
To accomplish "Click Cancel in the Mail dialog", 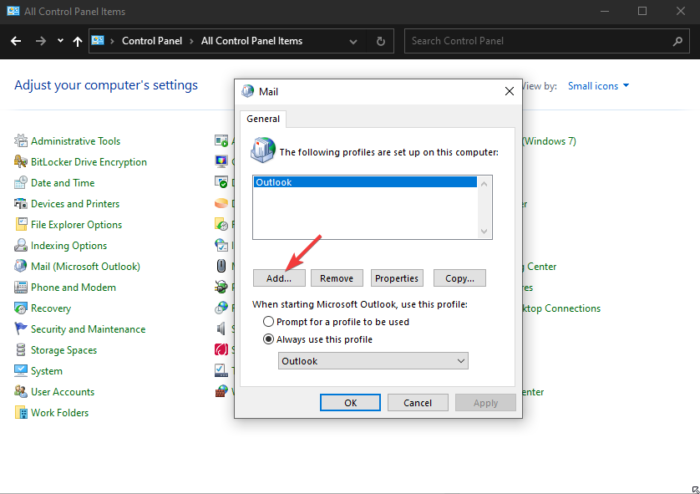I will 418,403.
